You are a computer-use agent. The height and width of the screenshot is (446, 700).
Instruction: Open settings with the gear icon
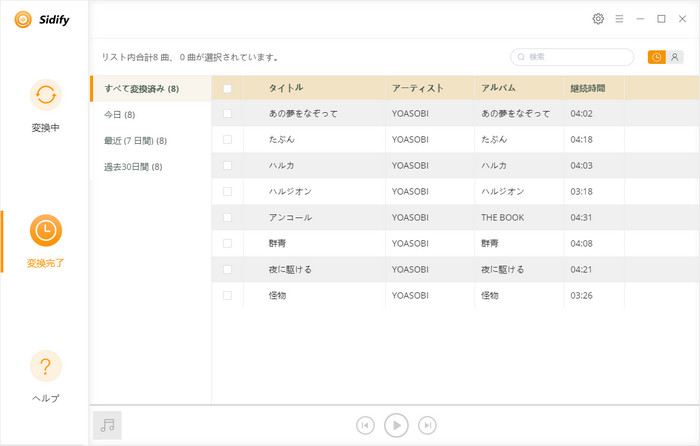[x=598, y=19]
